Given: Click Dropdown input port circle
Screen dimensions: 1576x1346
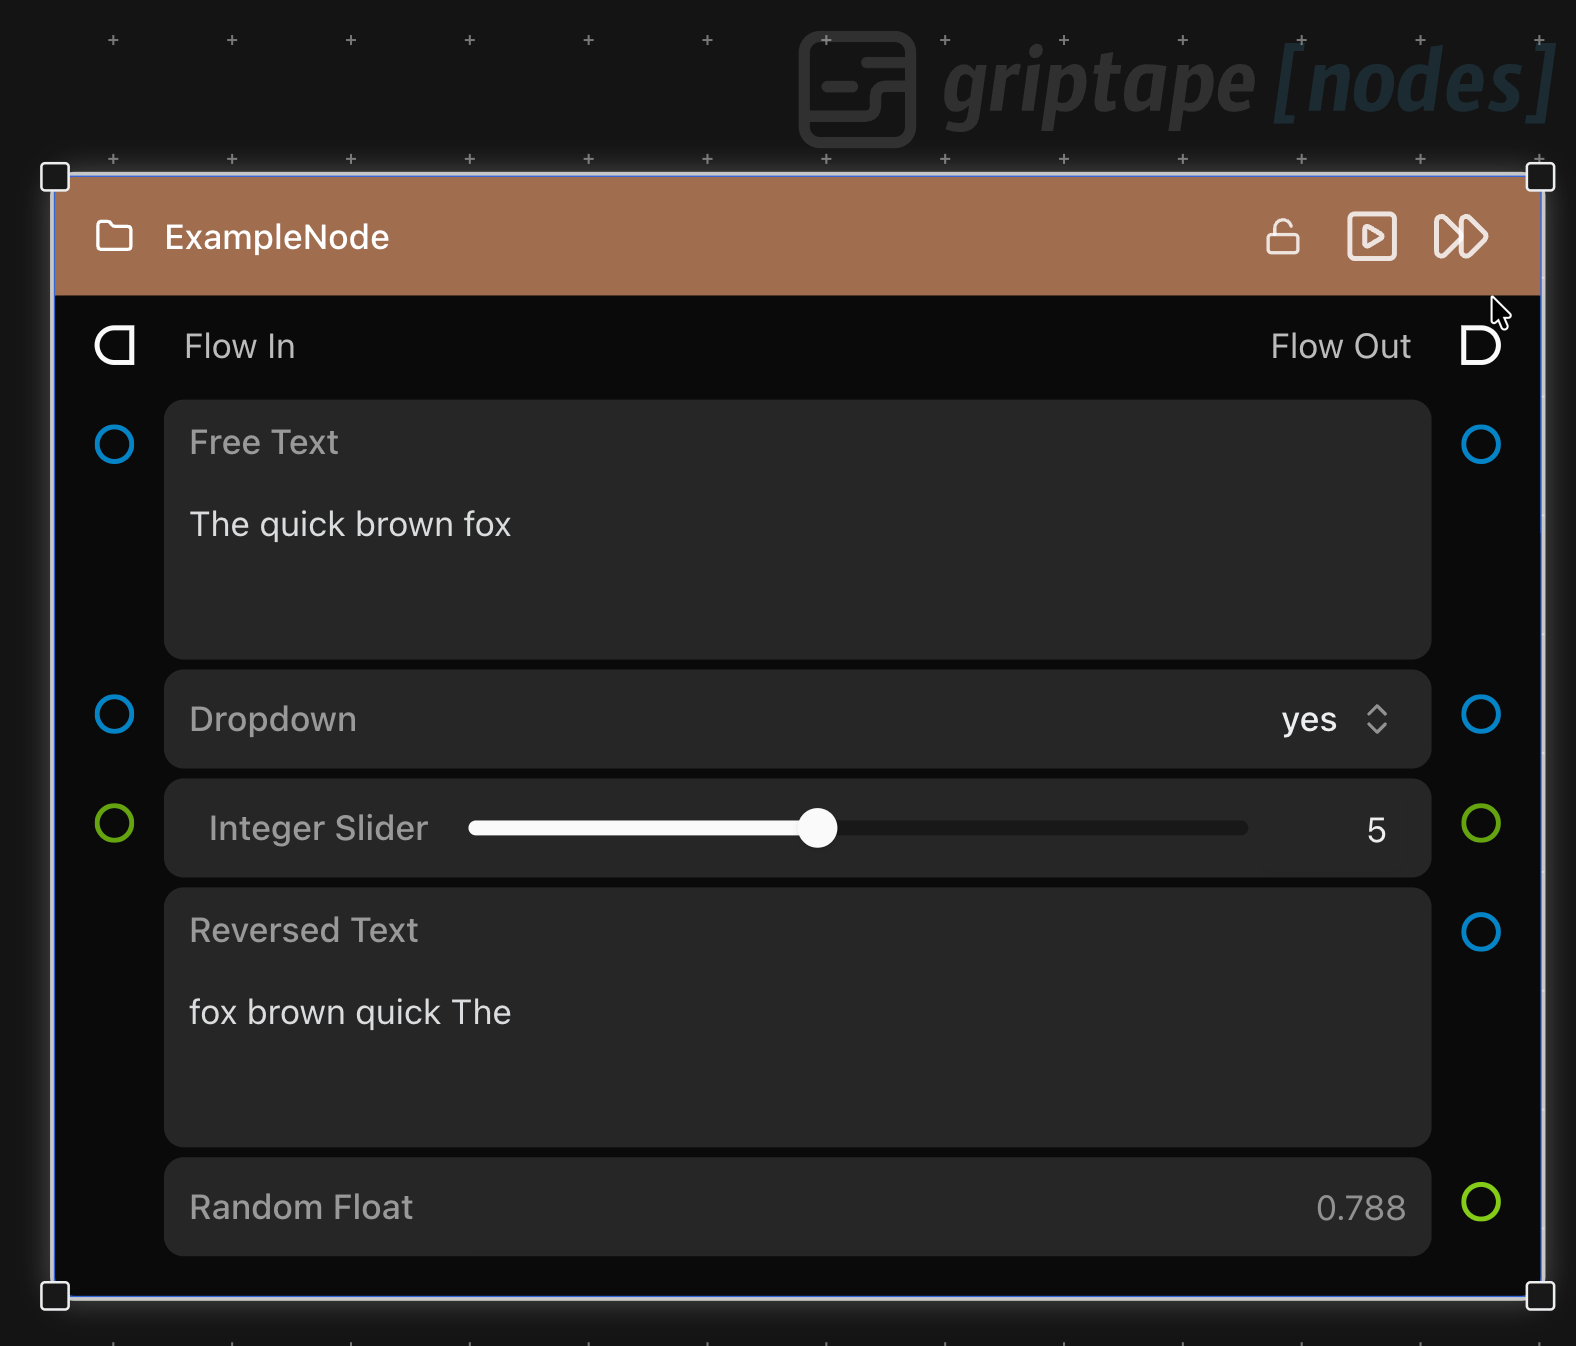Looking at the screenshot, I should (115, 714).
